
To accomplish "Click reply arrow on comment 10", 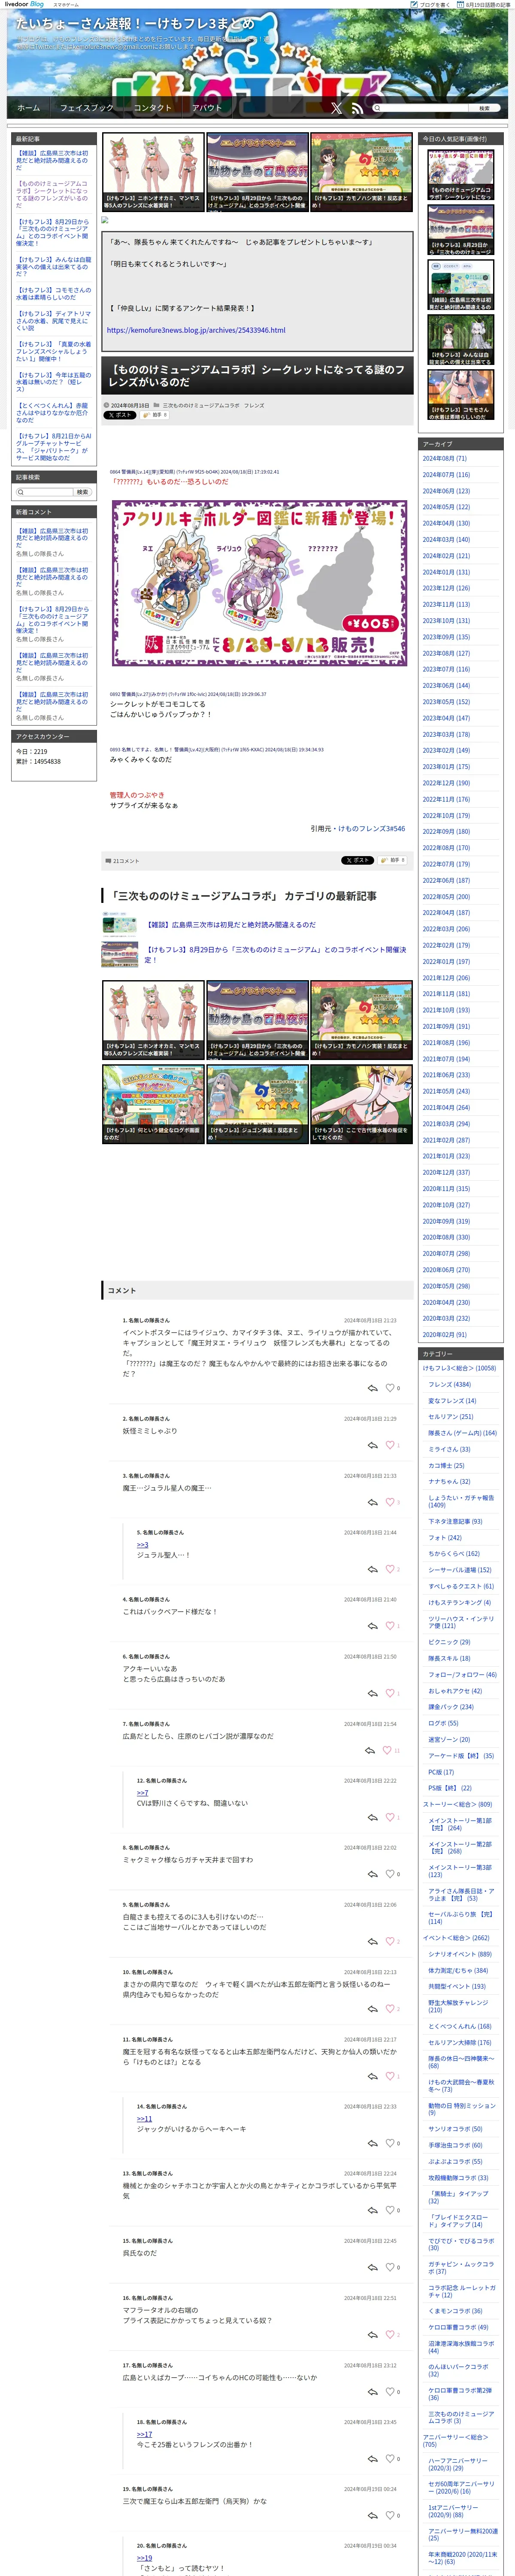I will point(372,2009).
